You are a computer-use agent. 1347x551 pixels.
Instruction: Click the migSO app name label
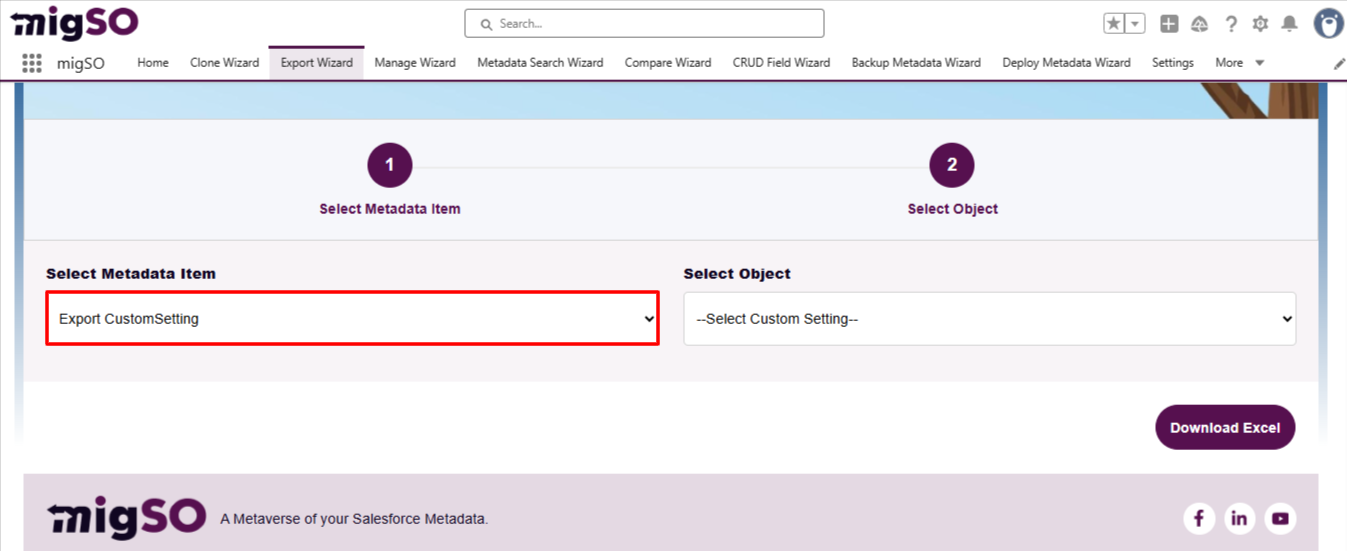(81, 63)
